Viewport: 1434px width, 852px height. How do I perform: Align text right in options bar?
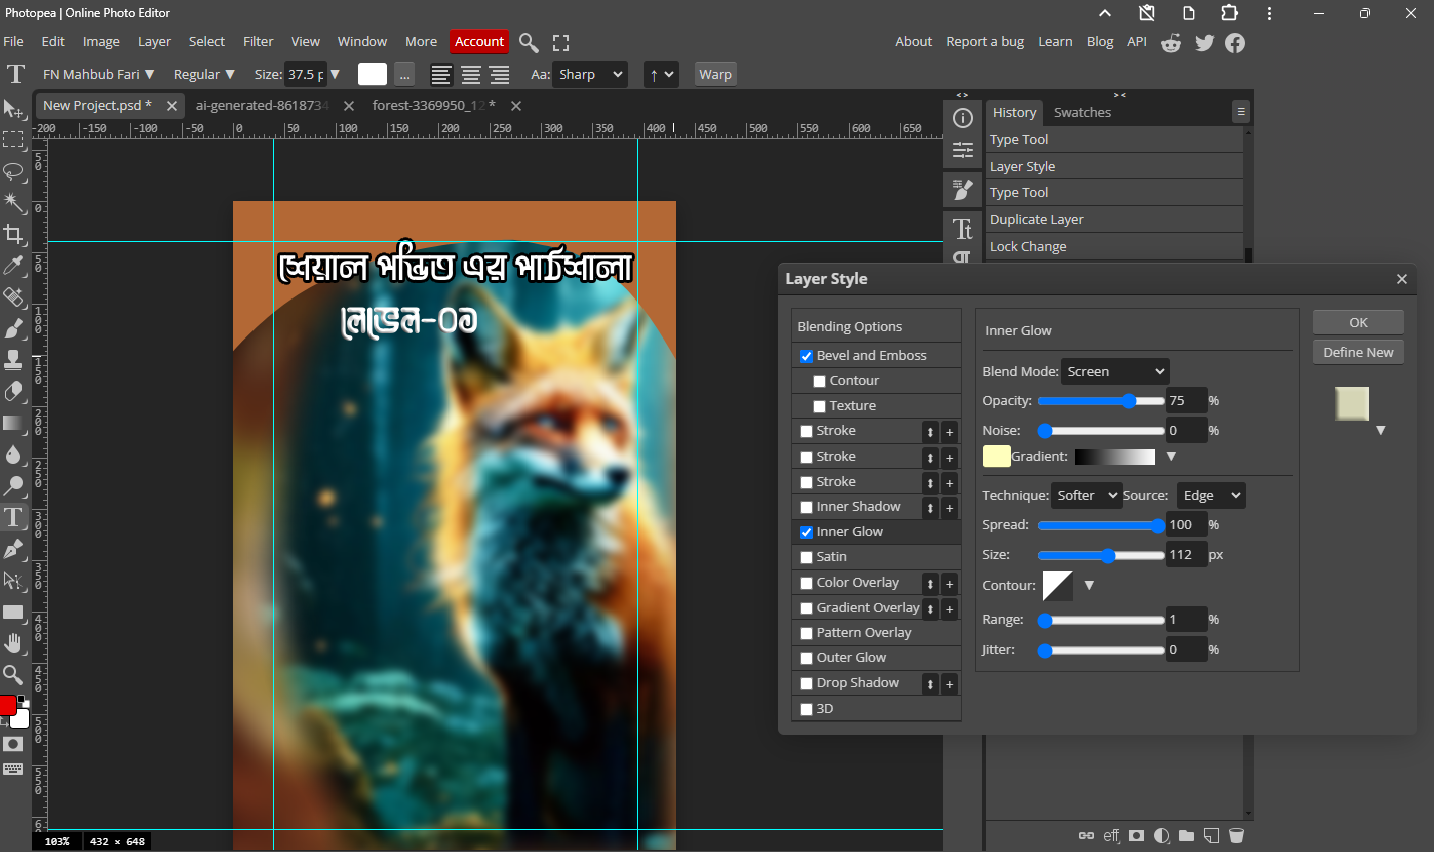click(499, 75)
